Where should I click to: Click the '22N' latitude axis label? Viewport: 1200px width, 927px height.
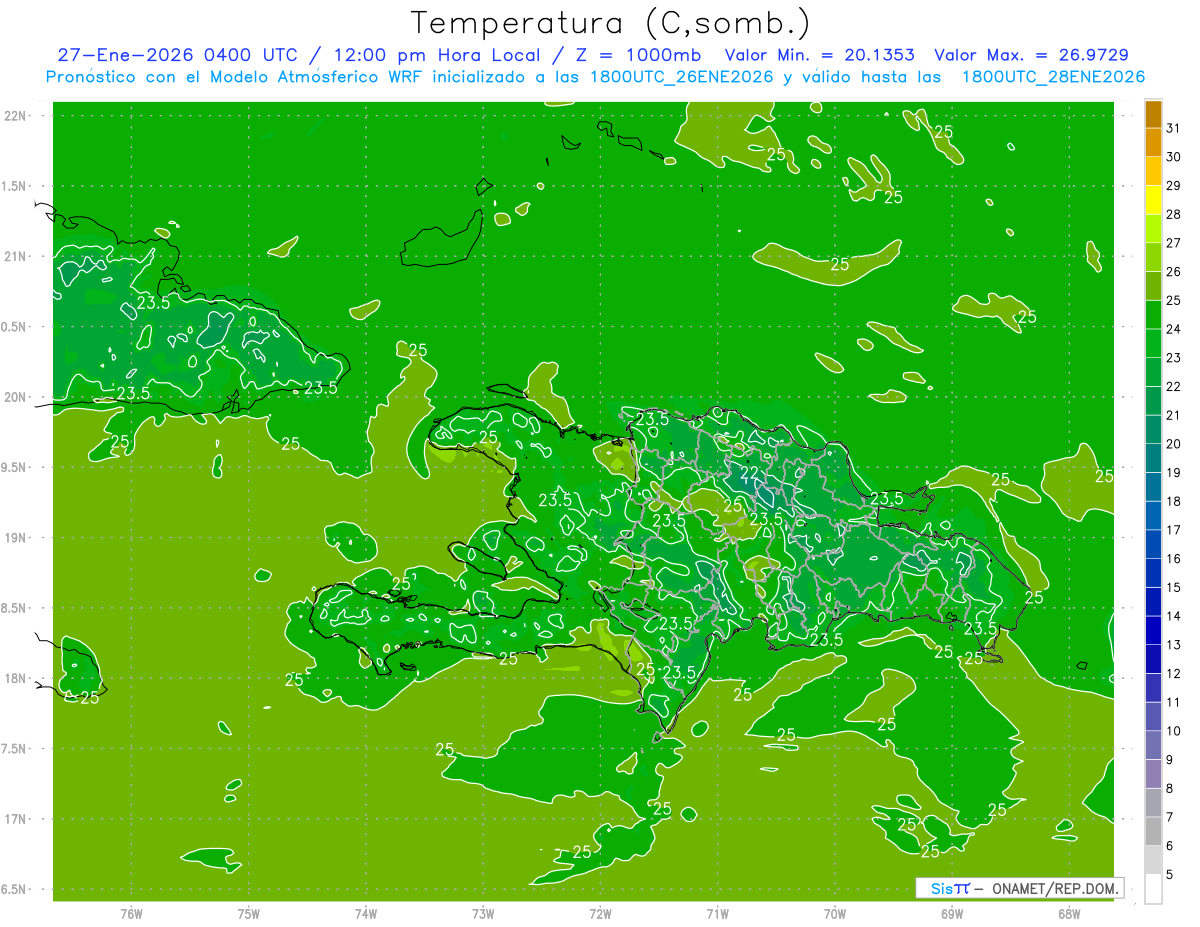[15, 116]
